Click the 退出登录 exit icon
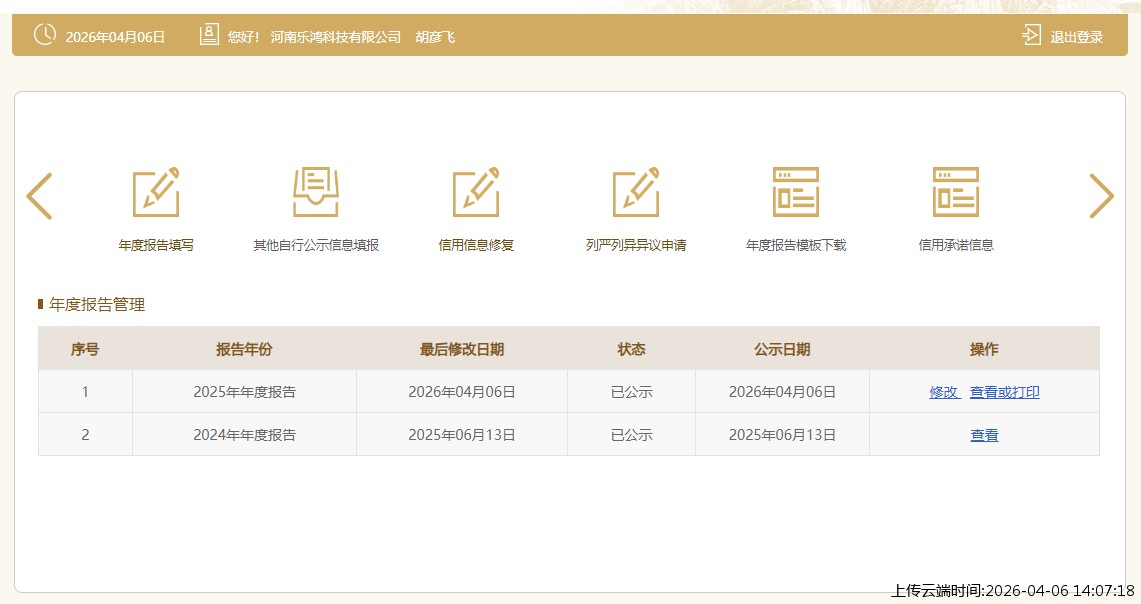This screenshot has height=604, width=1141. [x=1032, y=36]
